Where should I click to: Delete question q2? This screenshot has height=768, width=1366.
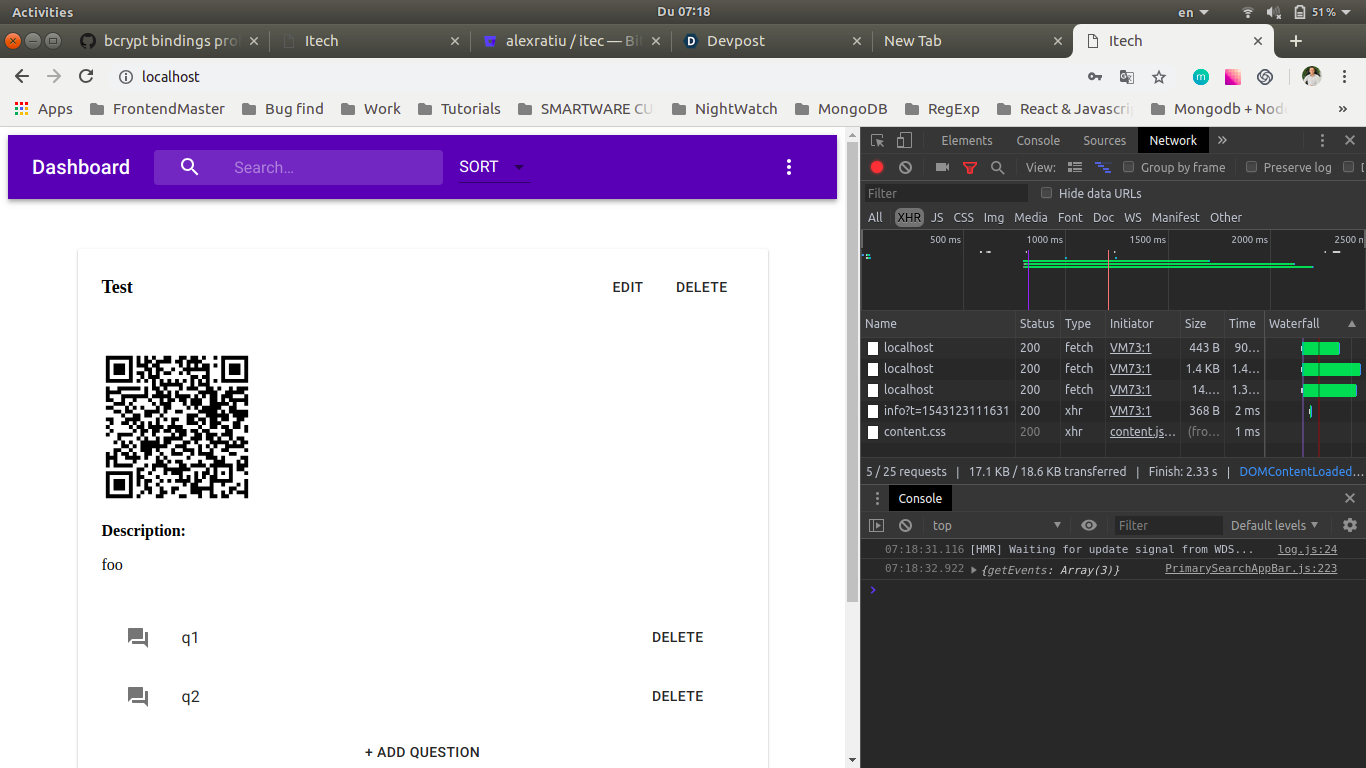click(678, 696)
